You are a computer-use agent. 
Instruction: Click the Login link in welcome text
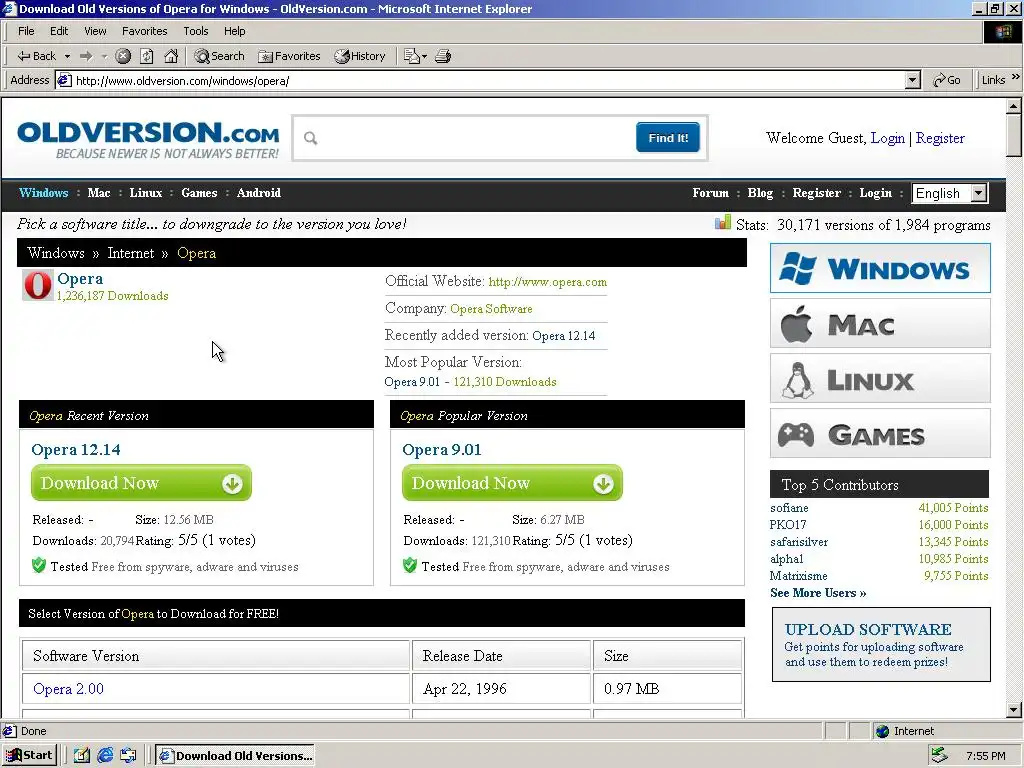click(x=888, y=138)
